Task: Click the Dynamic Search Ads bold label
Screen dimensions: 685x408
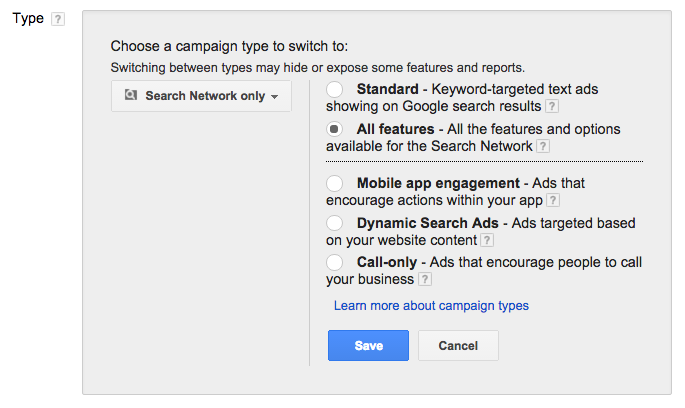Action: click(x=428, y=223)
